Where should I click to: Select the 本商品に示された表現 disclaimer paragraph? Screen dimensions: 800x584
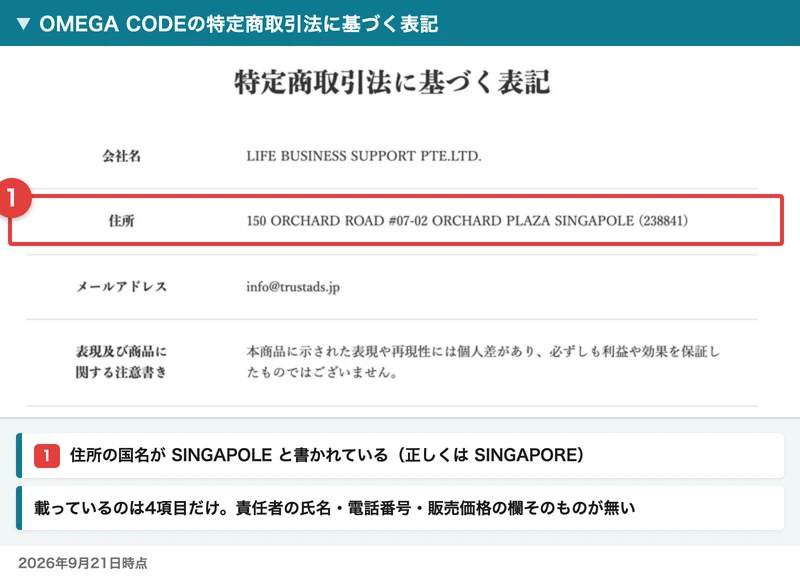(x=483, y=362)
